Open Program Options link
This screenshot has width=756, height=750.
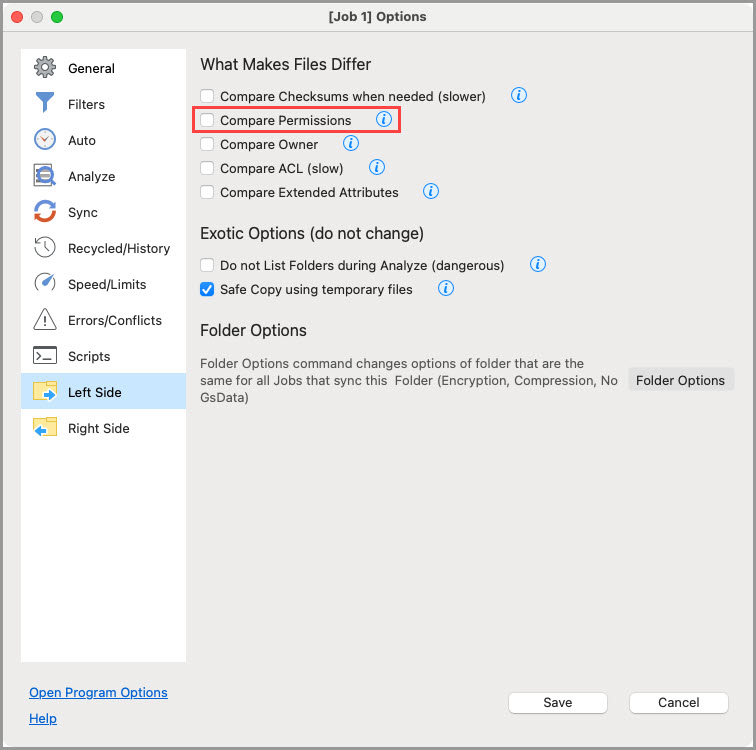[98, 692]
